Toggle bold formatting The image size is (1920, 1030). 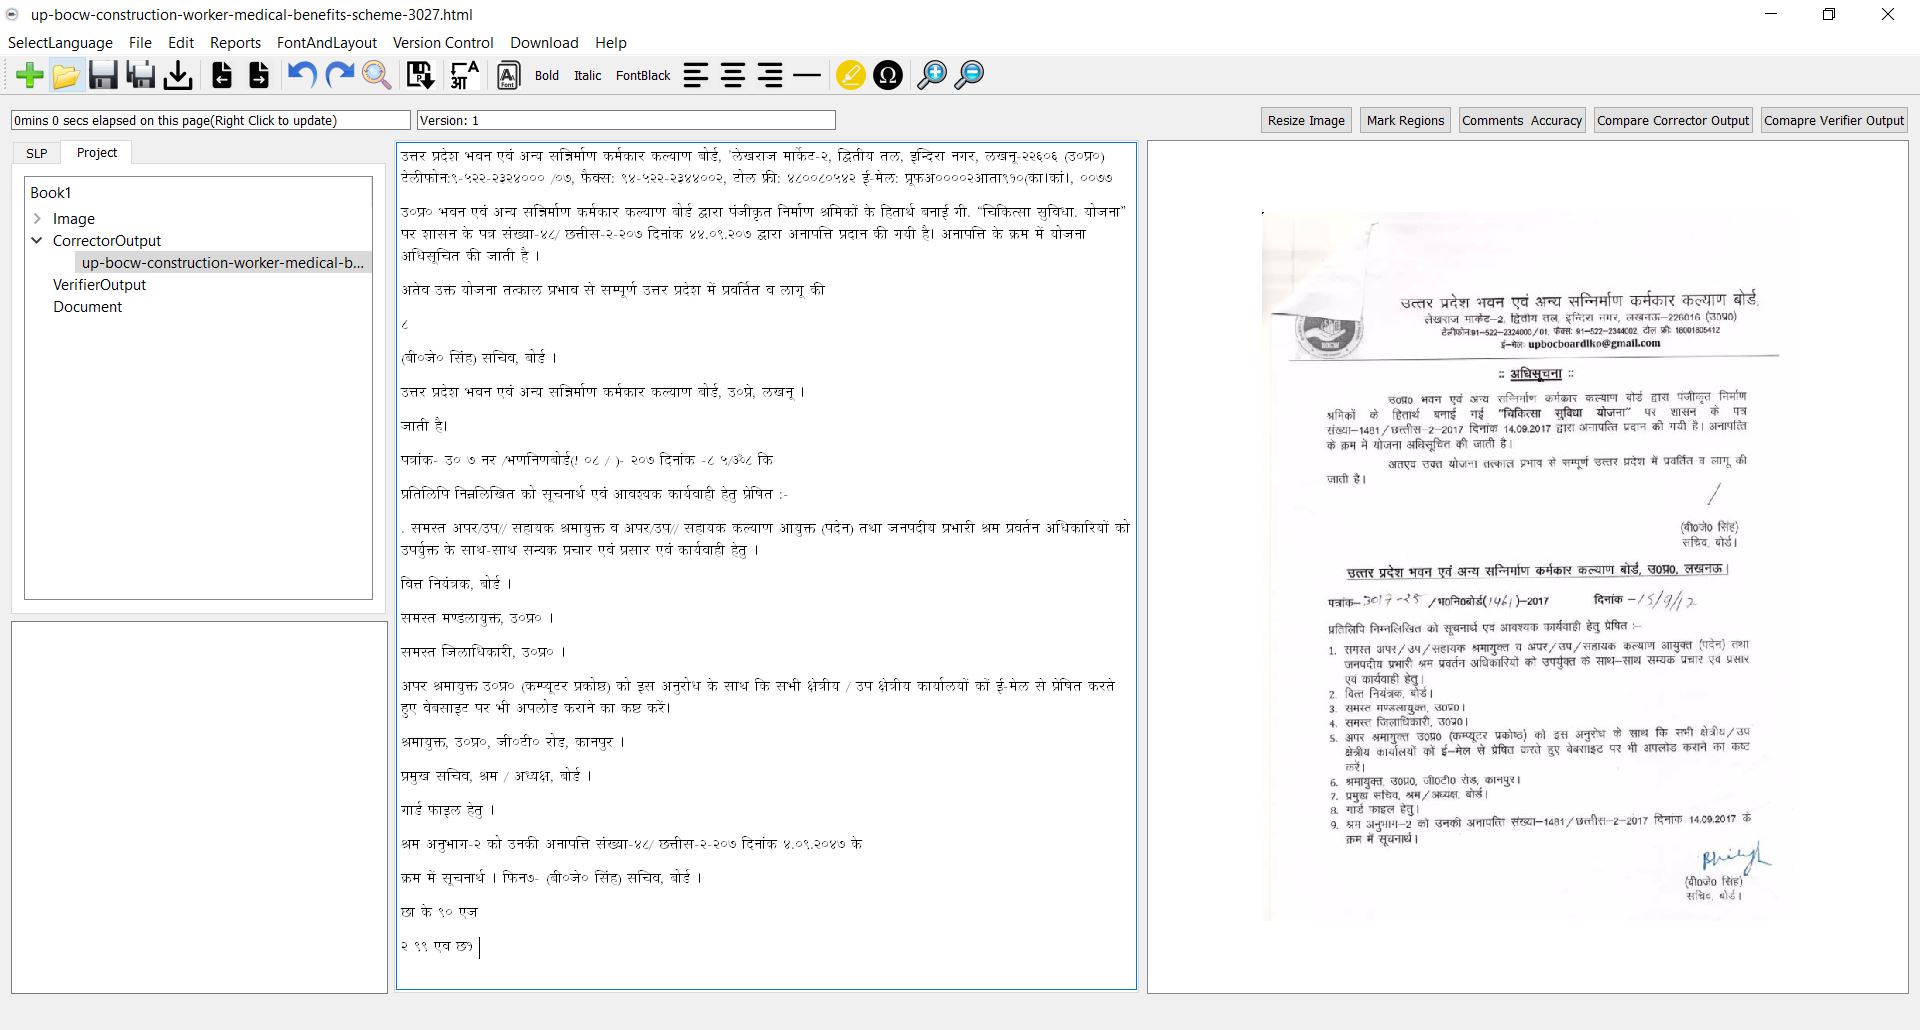click(x=546, y=75)
